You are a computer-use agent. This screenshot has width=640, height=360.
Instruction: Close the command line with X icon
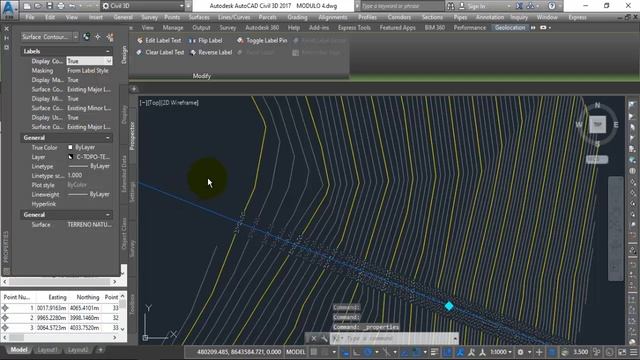tap(313, 338)
